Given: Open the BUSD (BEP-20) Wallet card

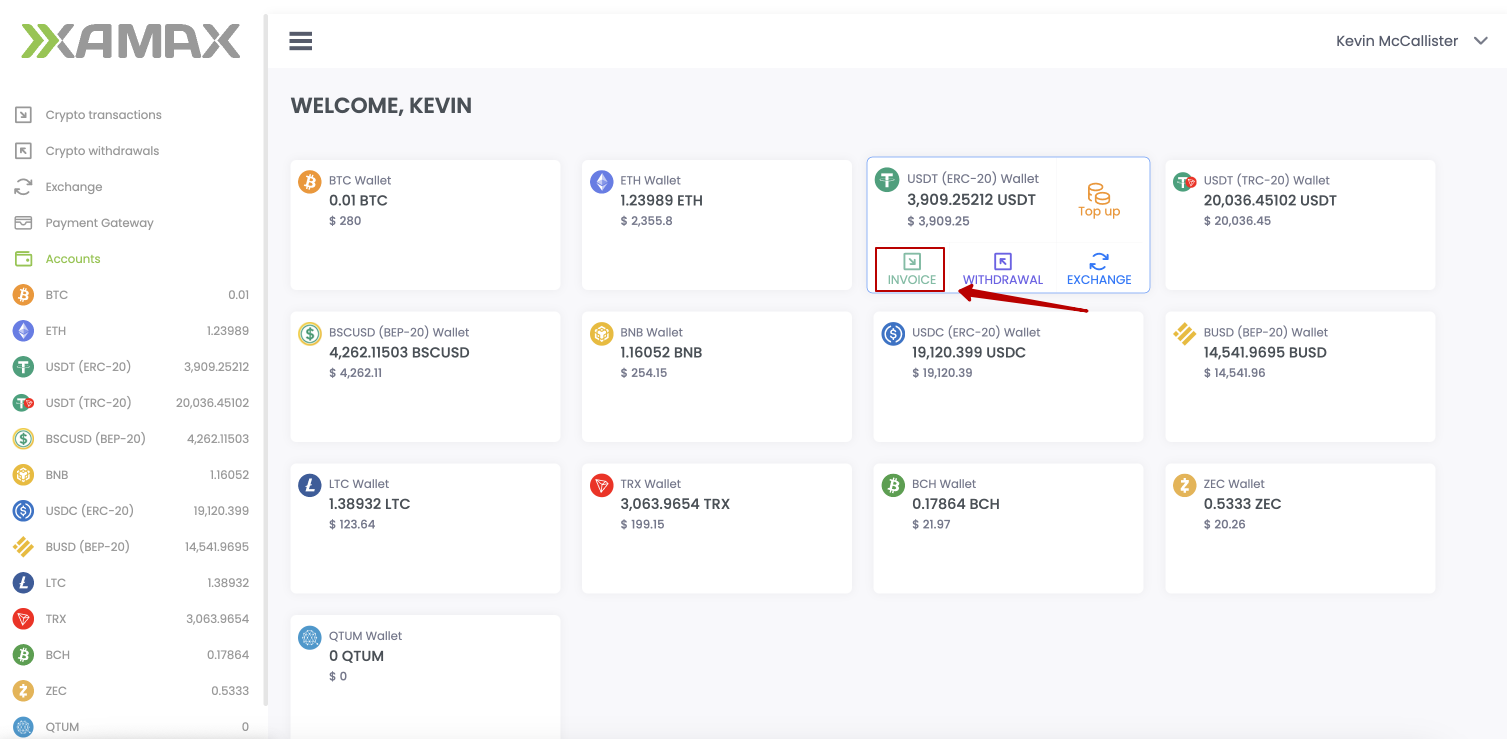Looking at the screenshot, I should coord(1300,377).
